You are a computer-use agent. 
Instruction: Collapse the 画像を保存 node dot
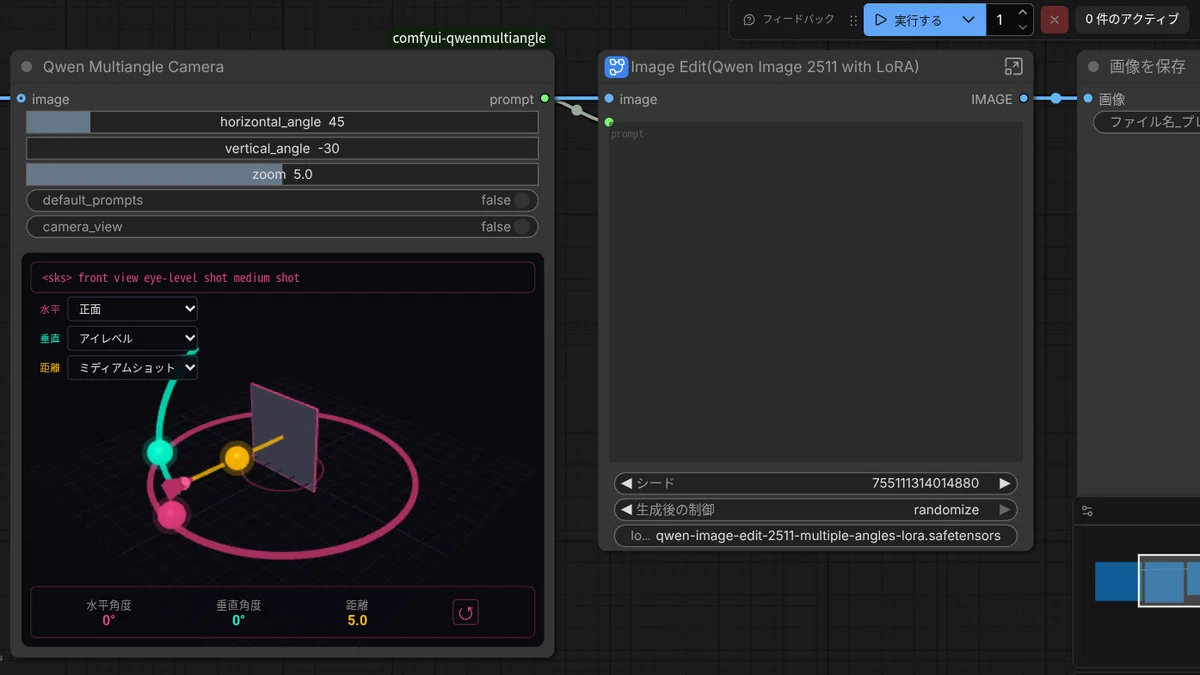pyautogui.click(x=1093, y=67)
